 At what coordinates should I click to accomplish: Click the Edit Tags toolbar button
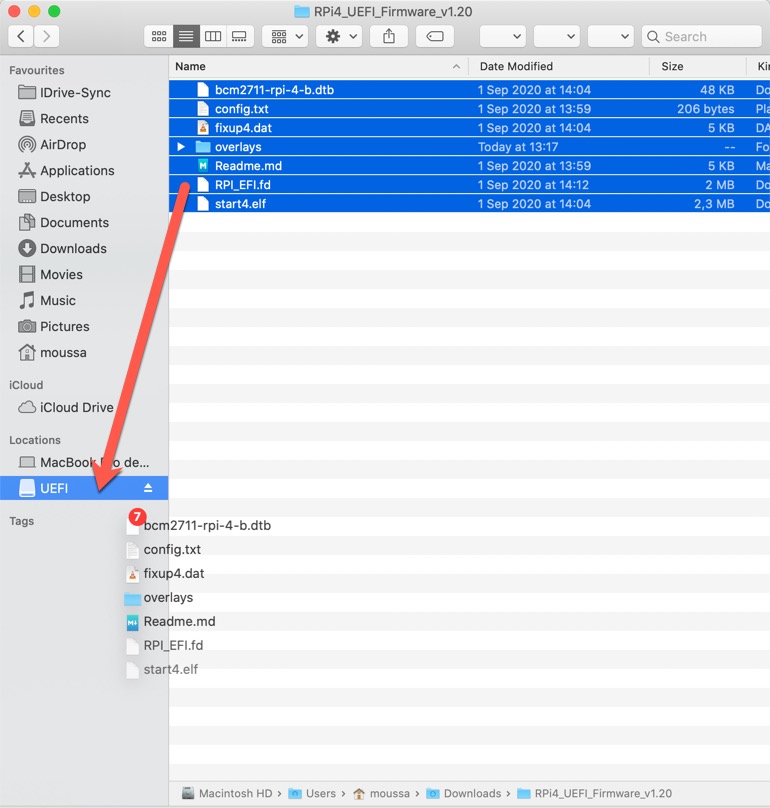point(435,37)
